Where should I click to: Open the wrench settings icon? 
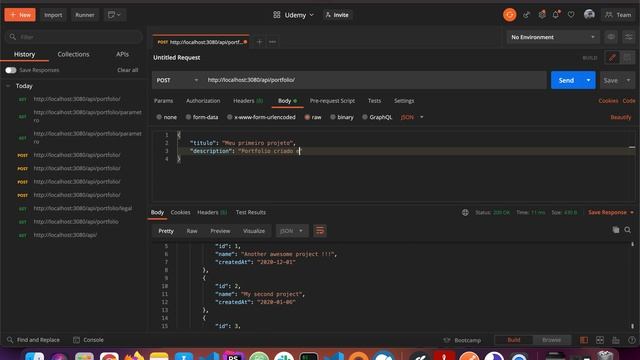click(542, 15)
